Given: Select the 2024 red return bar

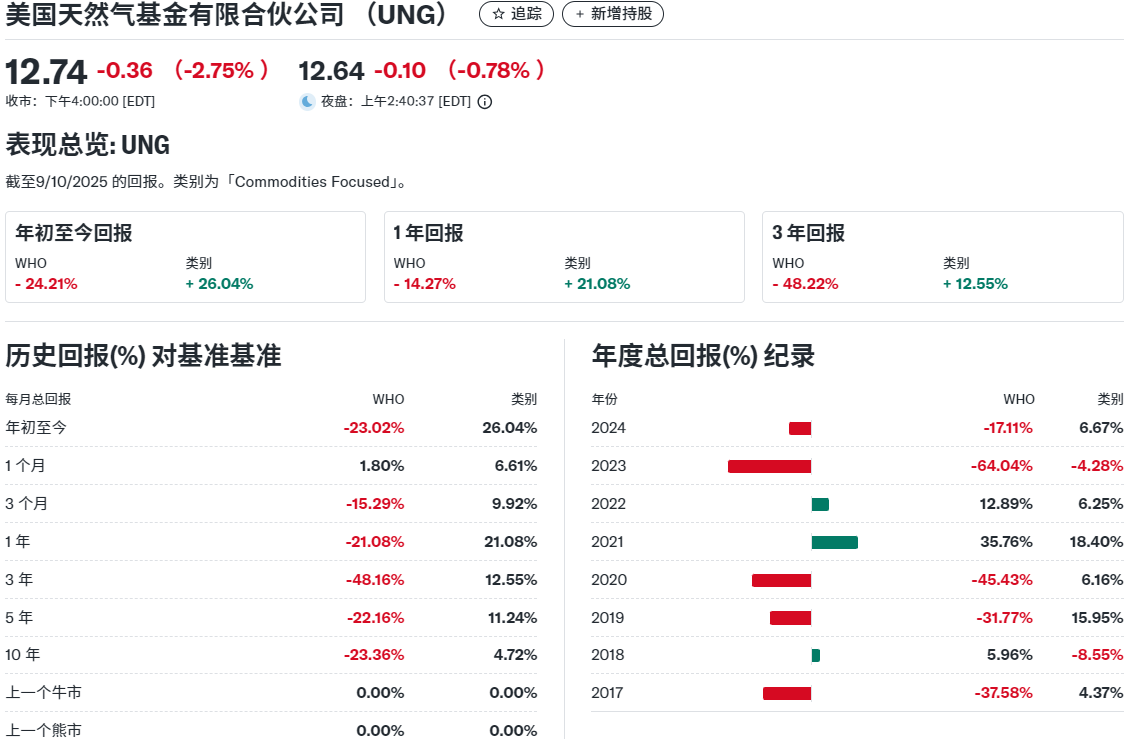Looking at the screenshot, I should [799, 428].
